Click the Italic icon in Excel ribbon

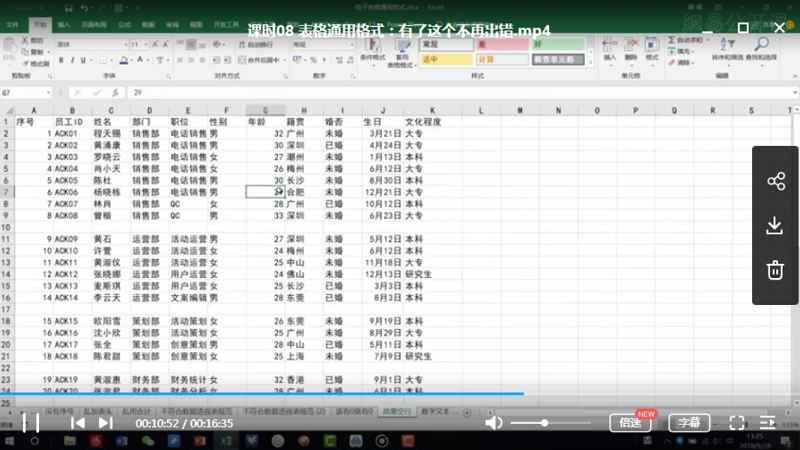pos(73,61)
